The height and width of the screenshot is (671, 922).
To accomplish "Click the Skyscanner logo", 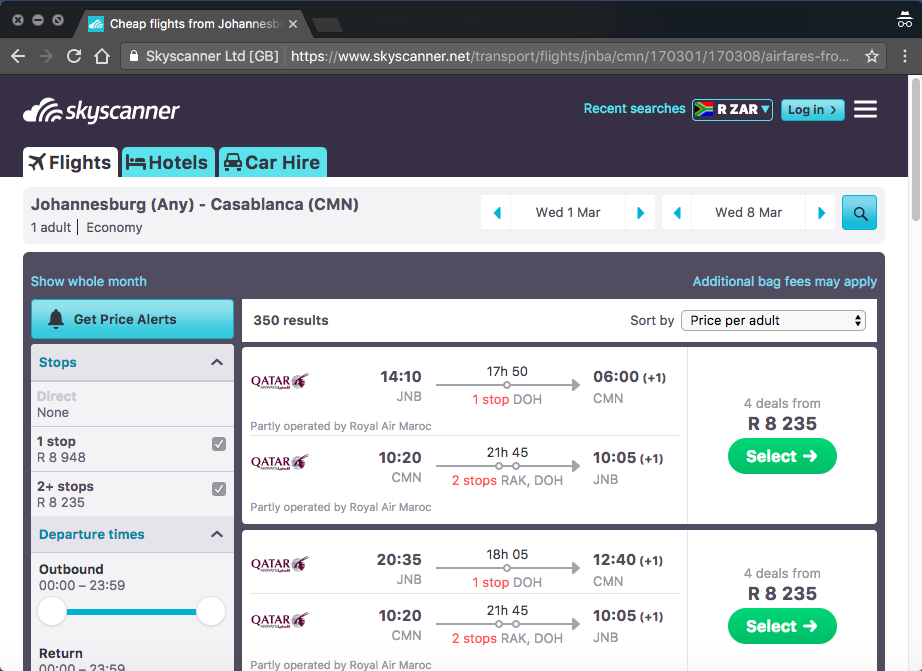I will pos(101,111).
